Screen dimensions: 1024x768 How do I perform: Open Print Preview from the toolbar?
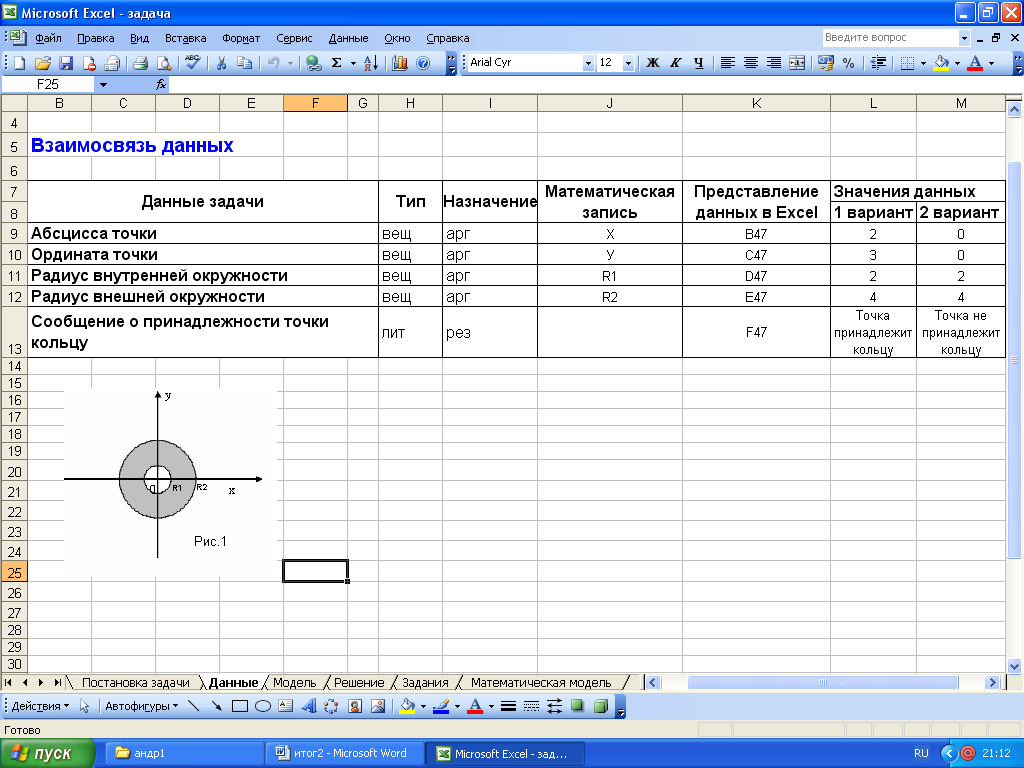164,62
